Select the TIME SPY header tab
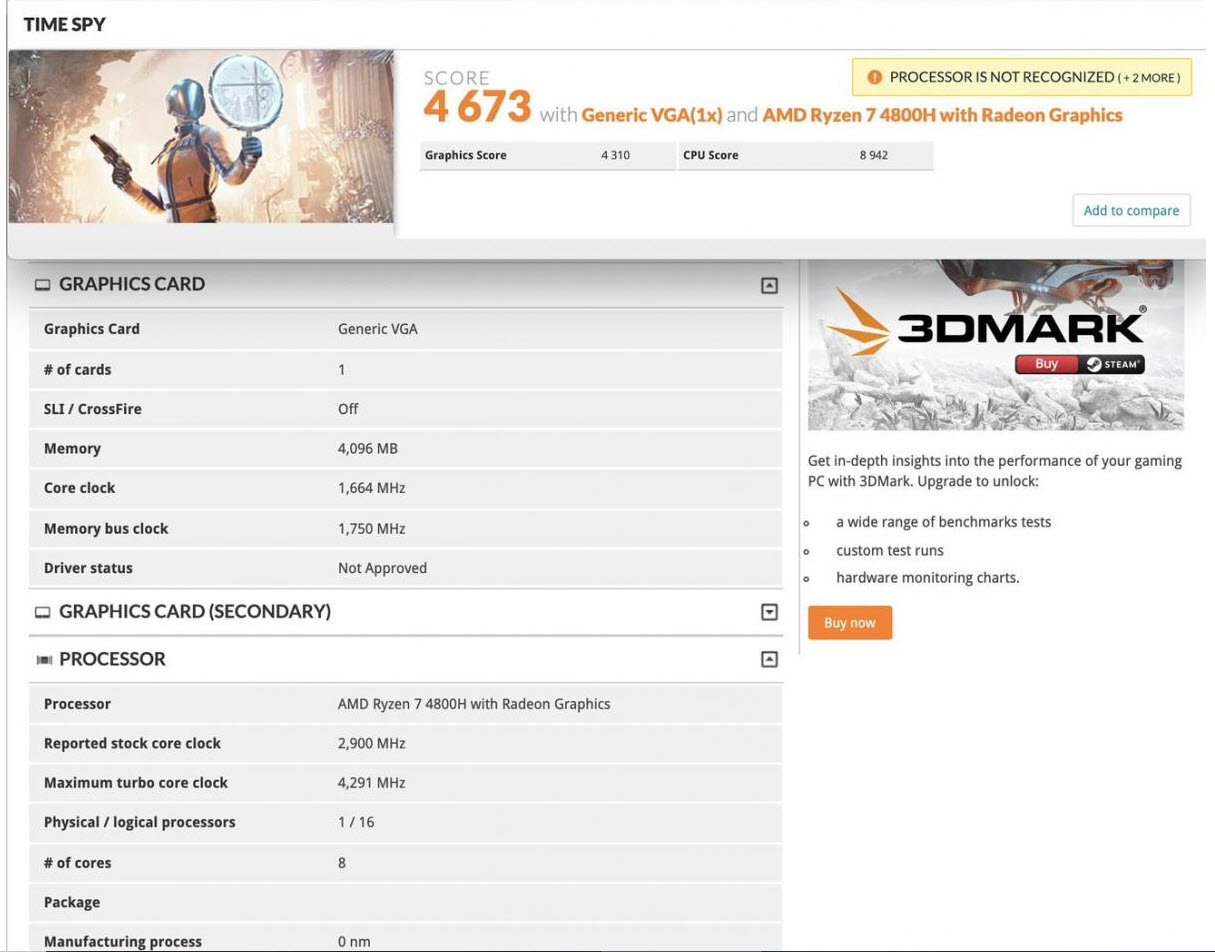 66,24
